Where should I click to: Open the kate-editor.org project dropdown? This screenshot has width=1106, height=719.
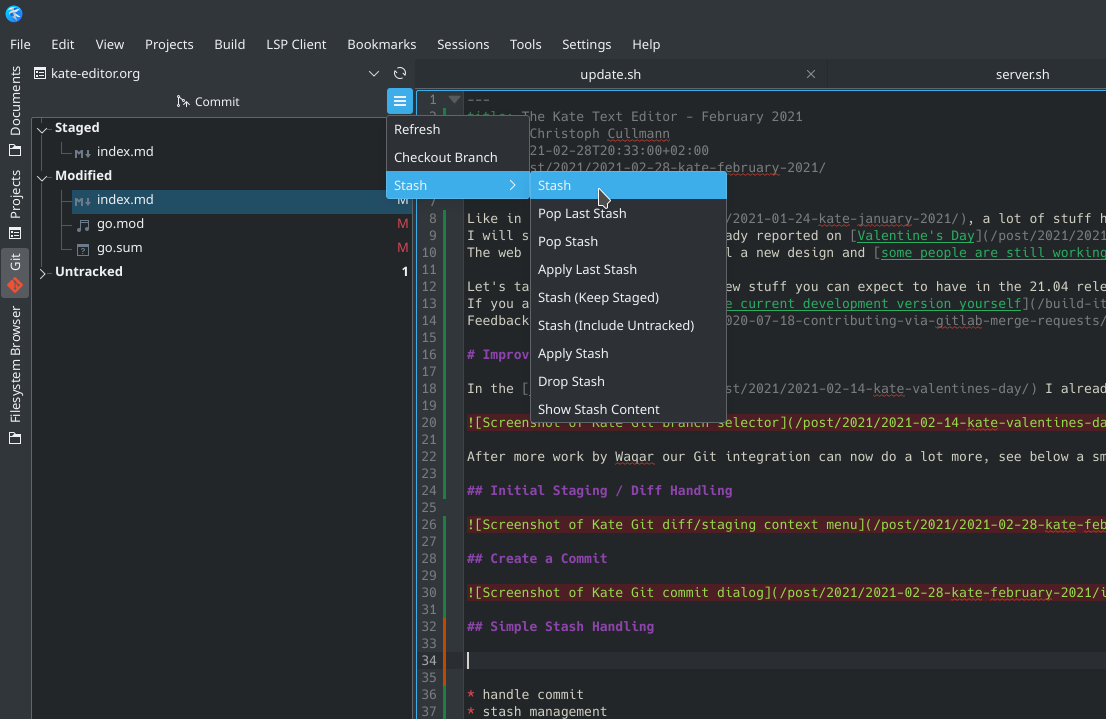[x=374, y=73]
